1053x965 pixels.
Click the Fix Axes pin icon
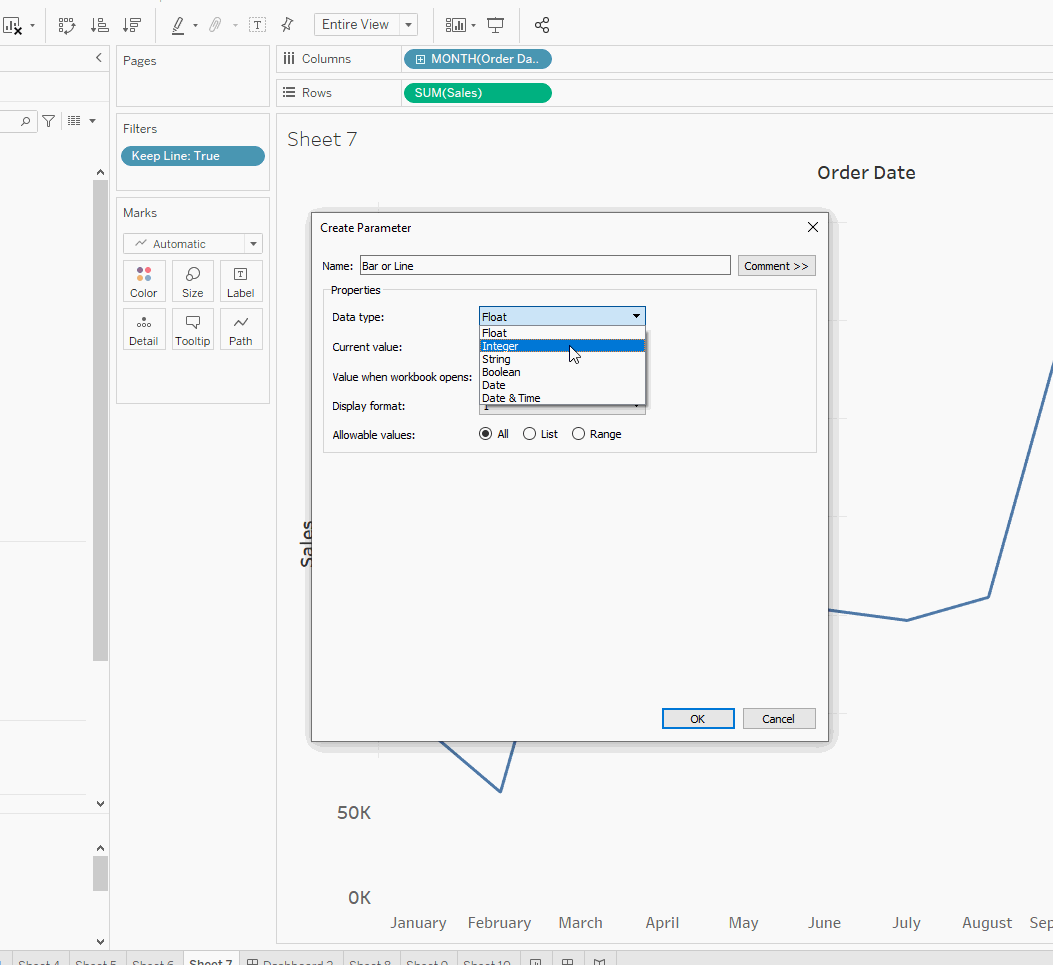pyautogui.click(x=287, y=25)
